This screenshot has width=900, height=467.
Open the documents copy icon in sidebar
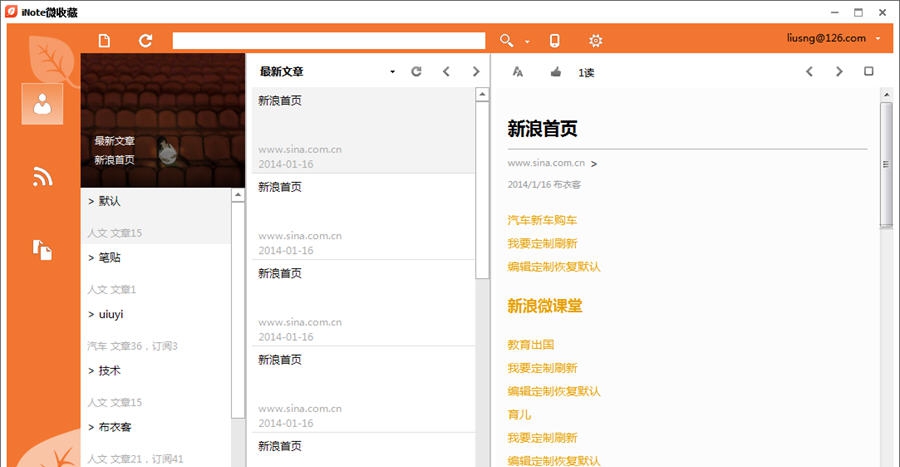coord(42,249)
